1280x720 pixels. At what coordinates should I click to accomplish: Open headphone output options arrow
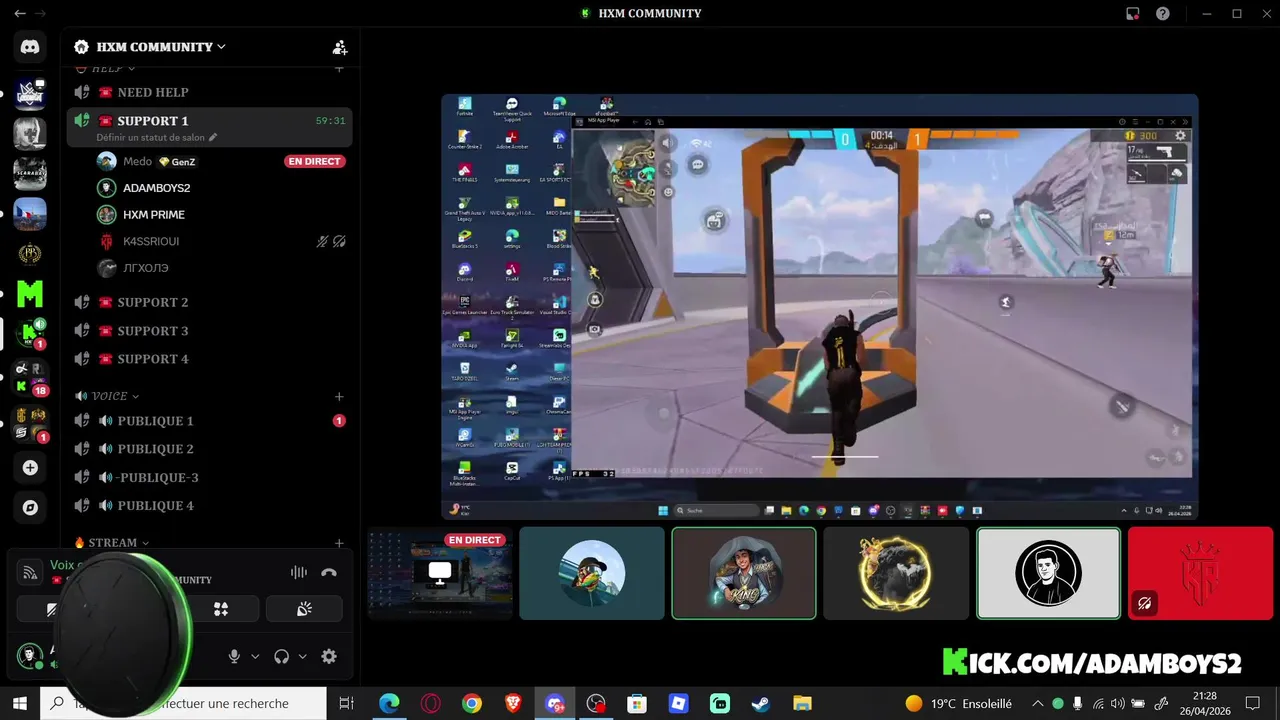tap(302, 657)
